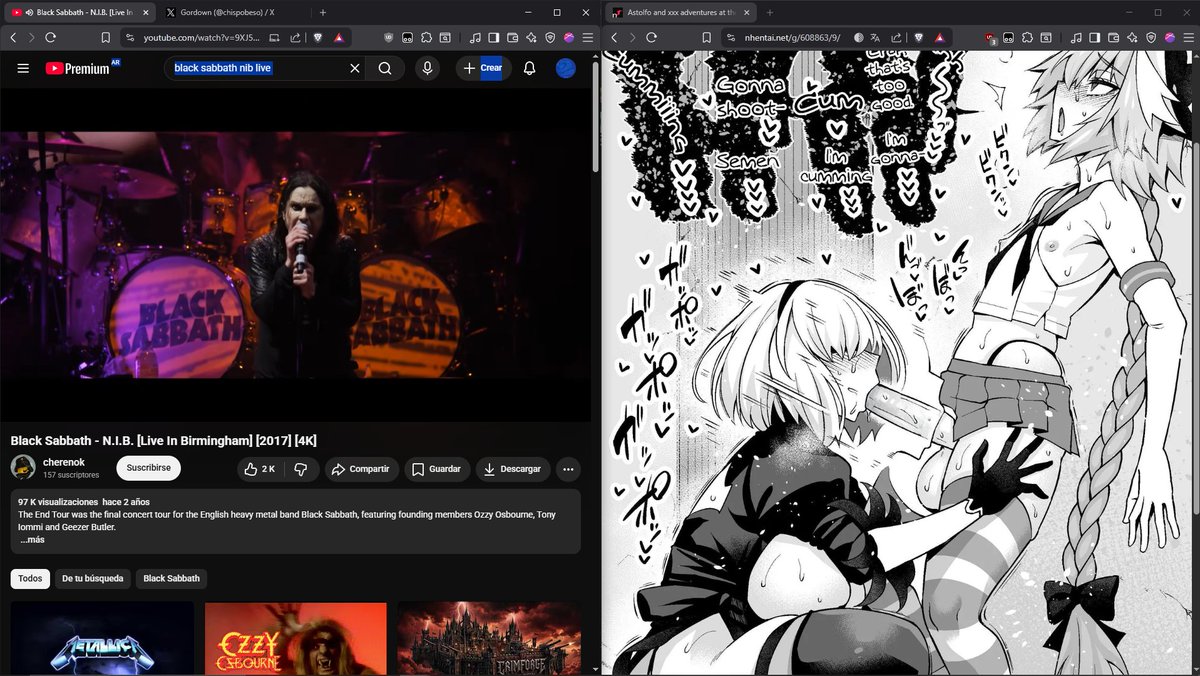
Task: Open a new tab in the YouTube window
Action: (322, 12)
